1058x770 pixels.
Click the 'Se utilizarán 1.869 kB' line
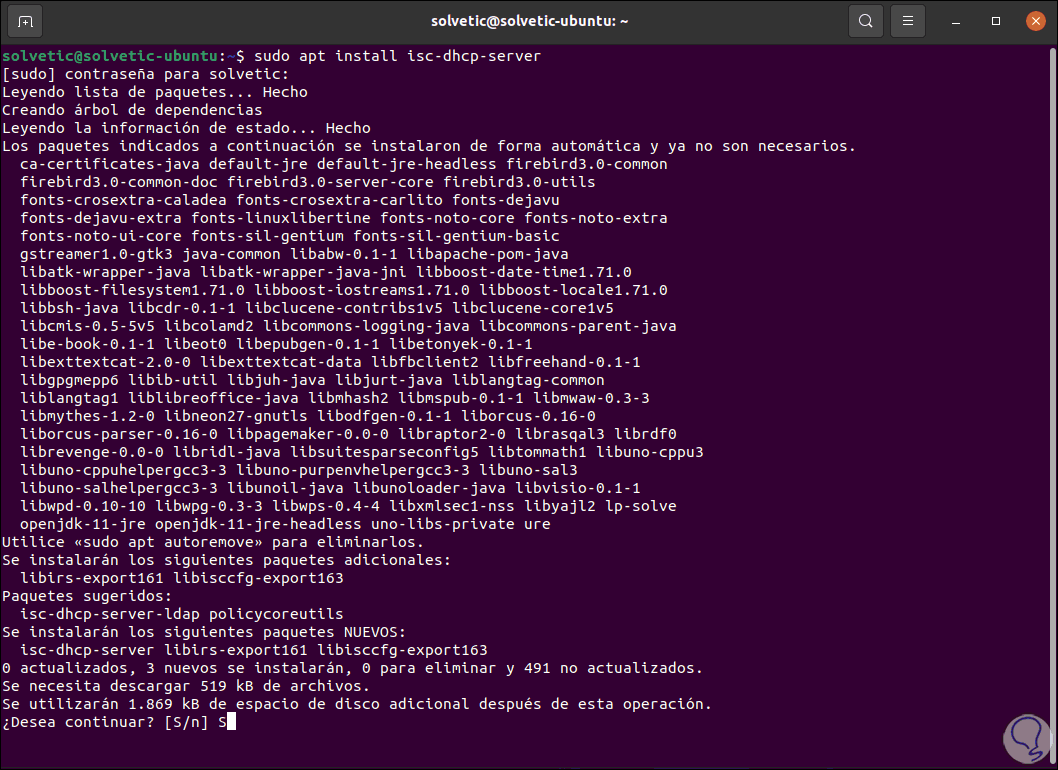tap(357, 705)
